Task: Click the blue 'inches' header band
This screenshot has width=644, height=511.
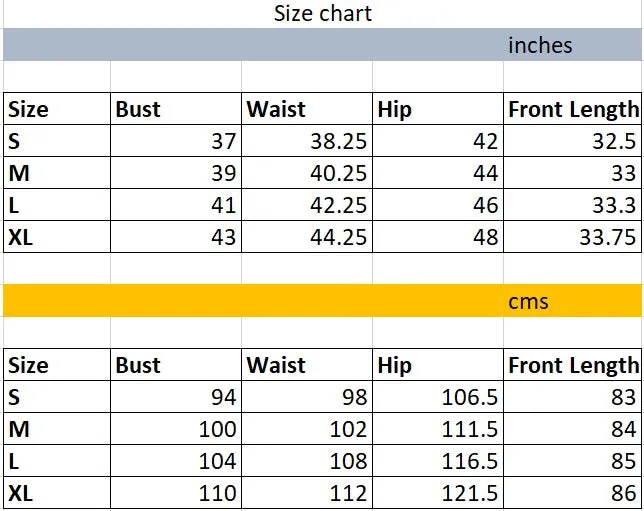Action: (x=322, y=45)
